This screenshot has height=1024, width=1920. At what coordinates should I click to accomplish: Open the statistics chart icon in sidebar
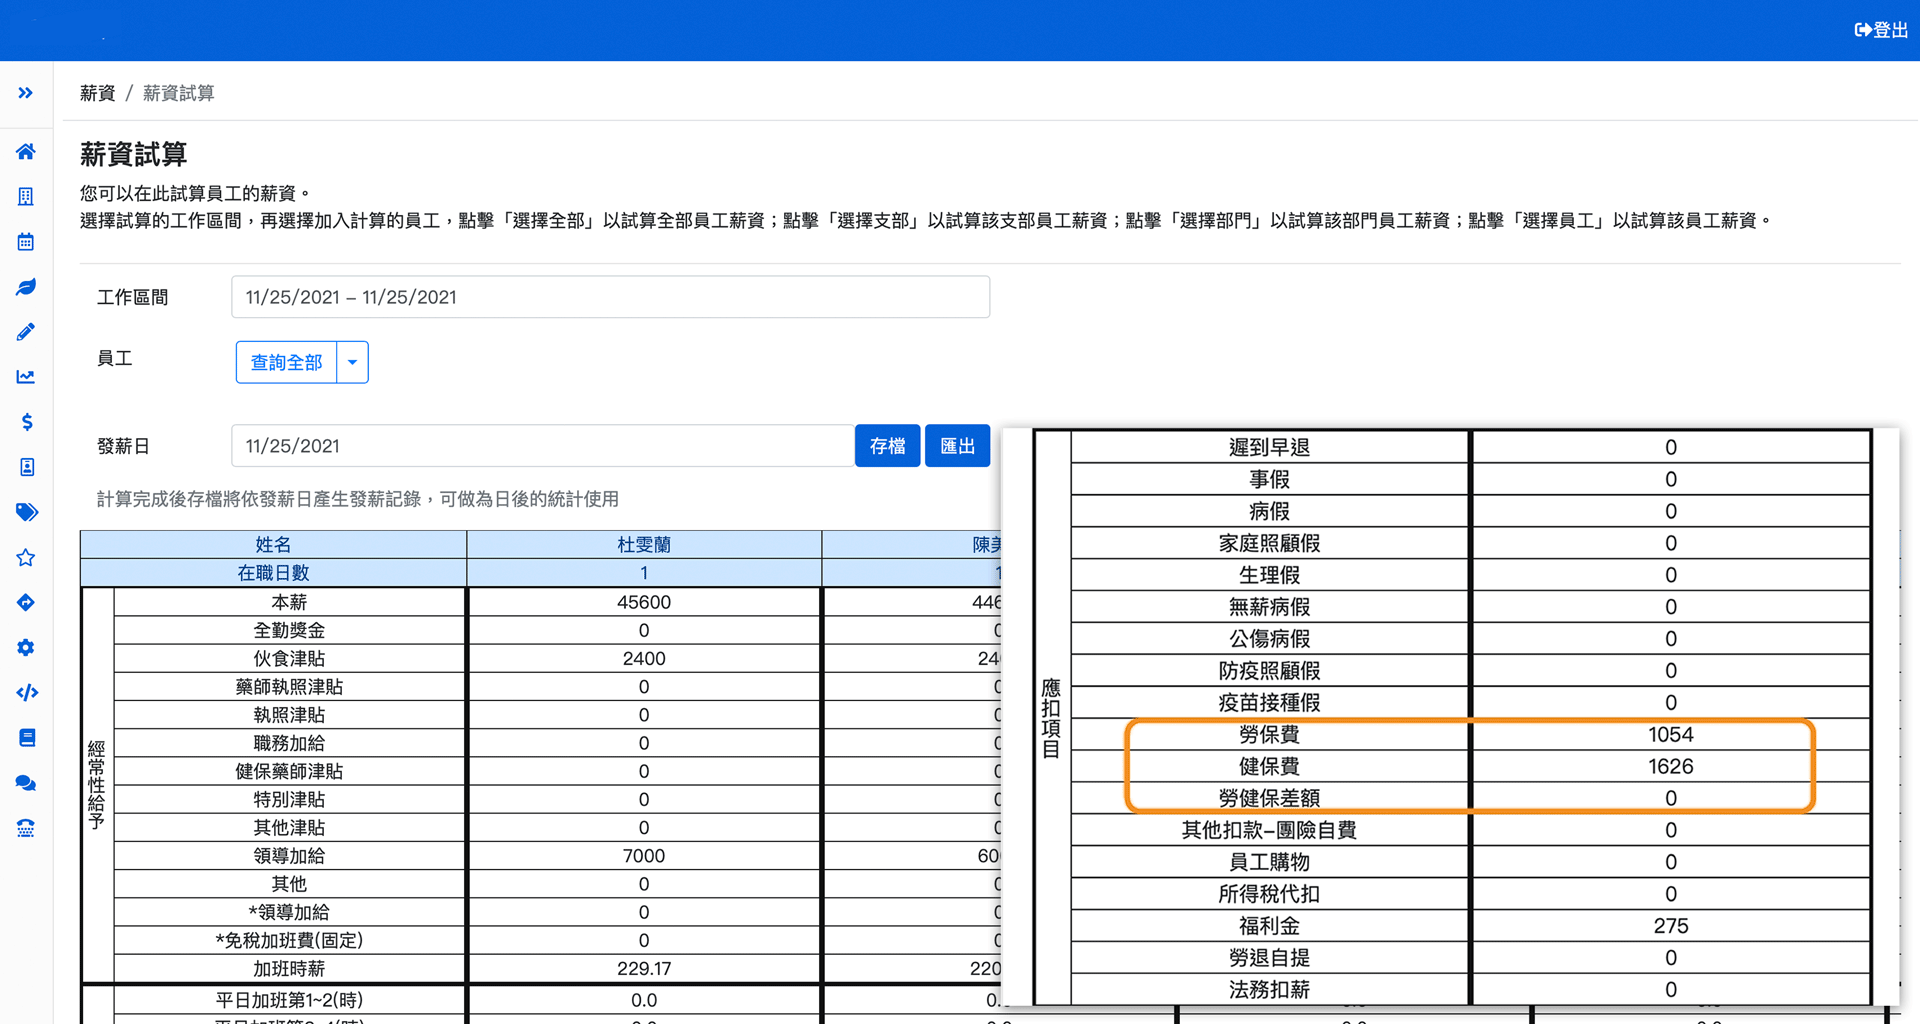click(25, 376)
